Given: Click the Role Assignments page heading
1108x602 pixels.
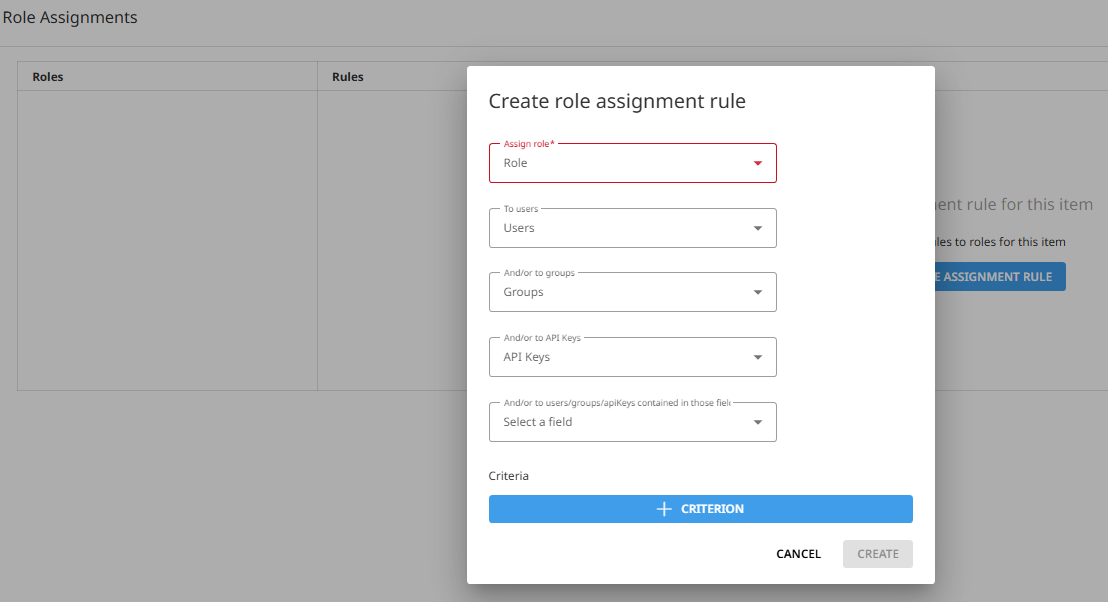Looking at the screenshot, I should (70, 18).
